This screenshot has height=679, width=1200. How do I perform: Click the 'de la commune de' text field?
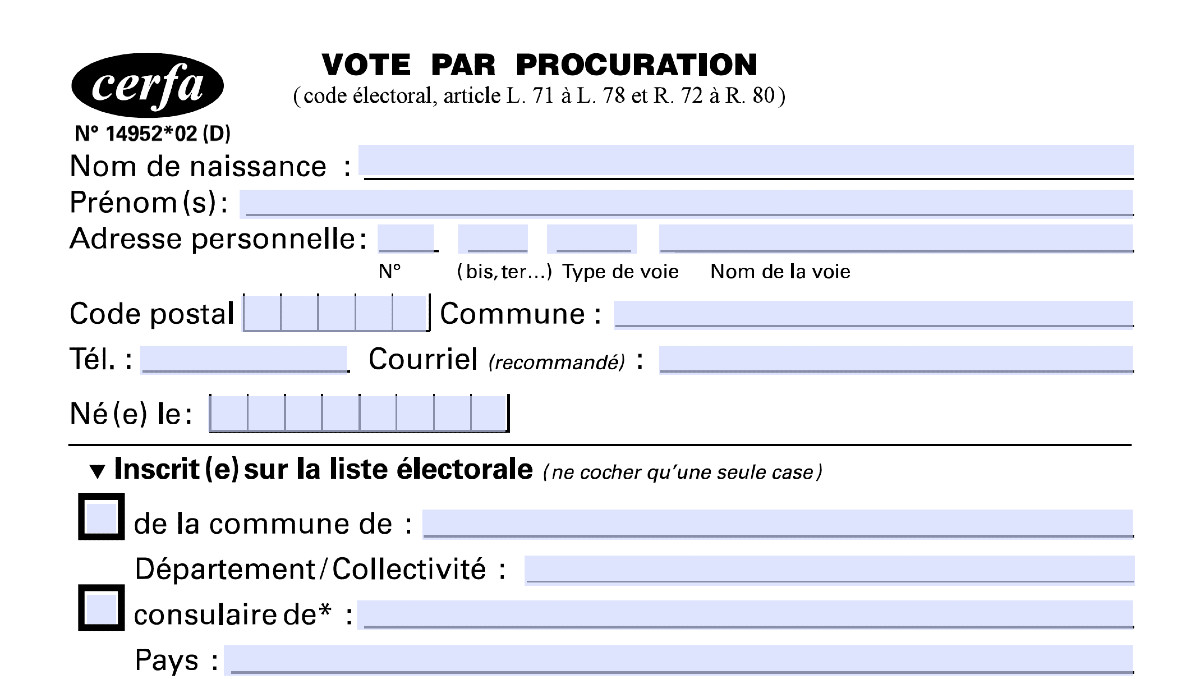click(778, 523)
